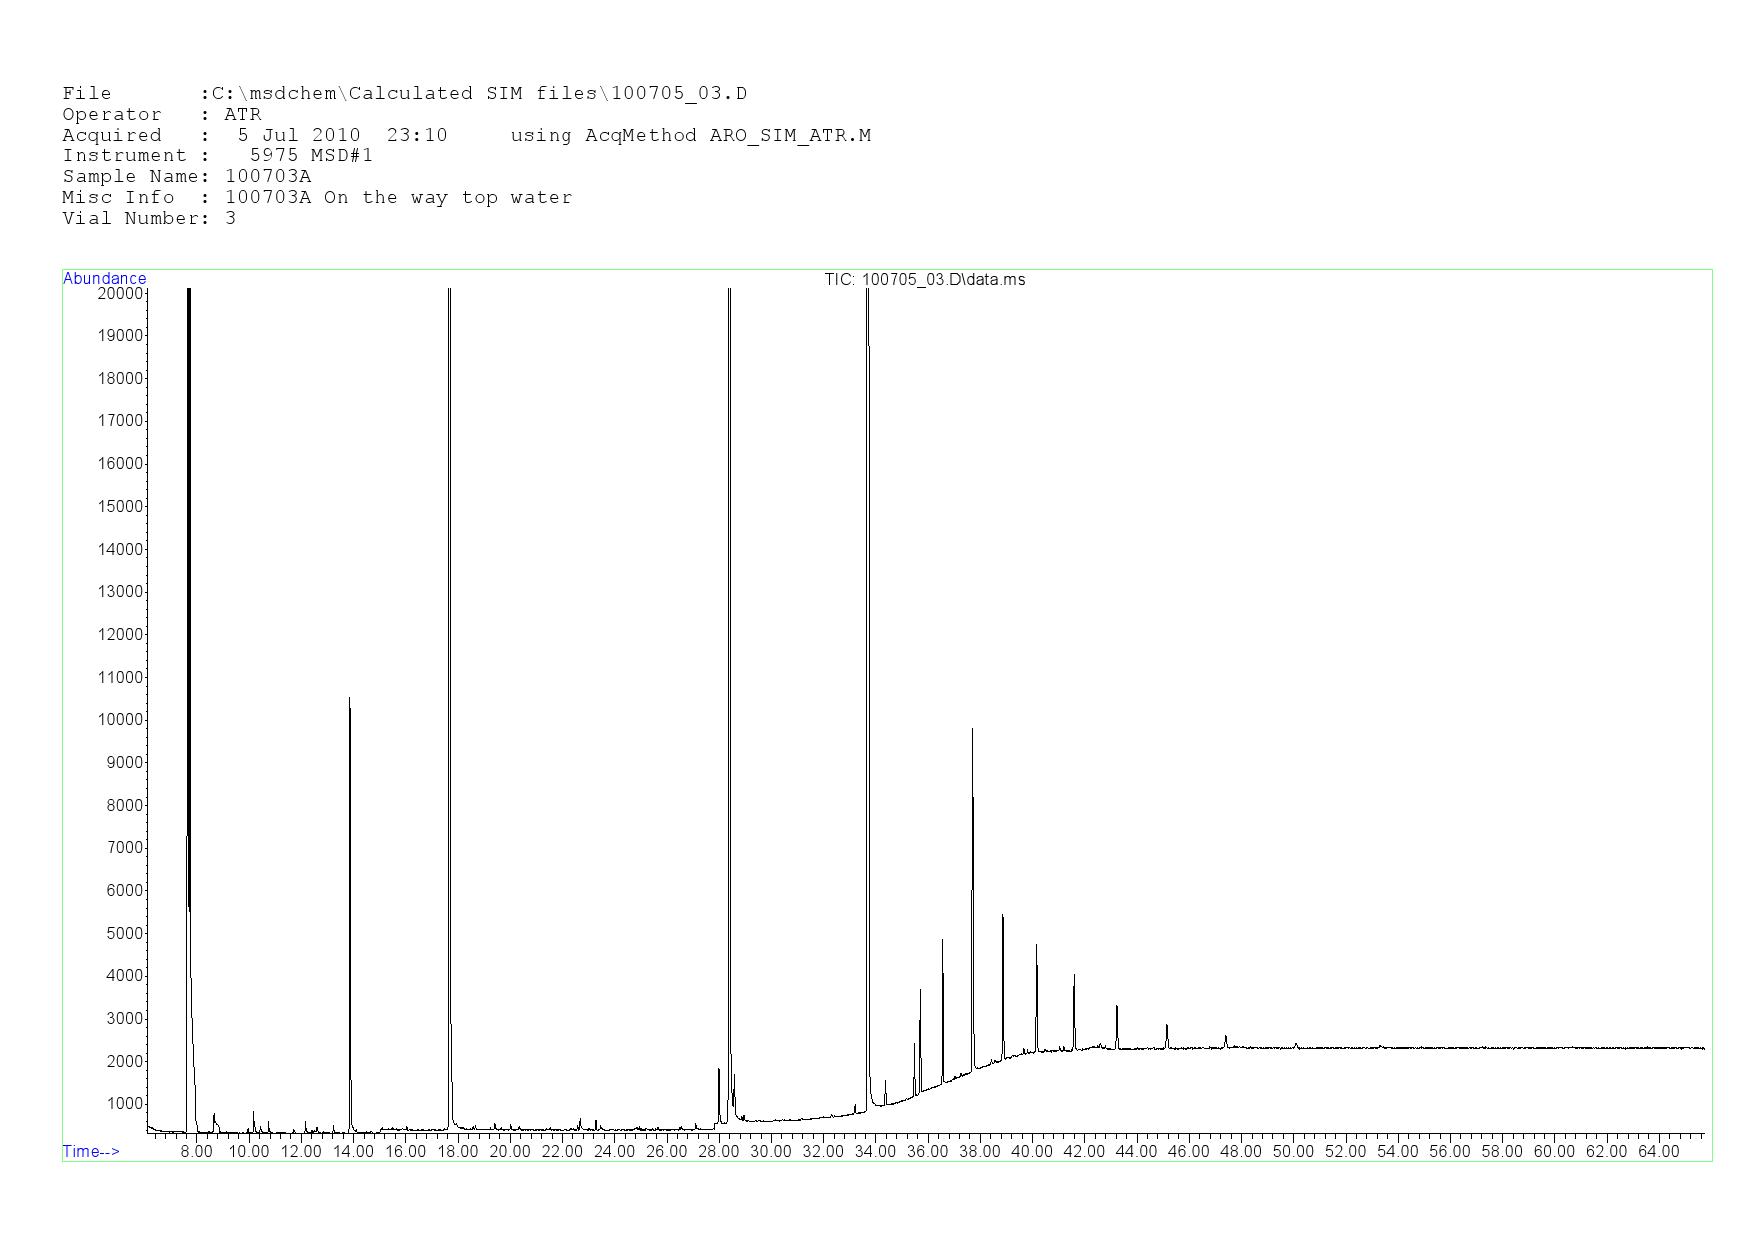Select the 14.00 time axis label
This screenshot has width=1754, height=1240.
click(353, 1152)
